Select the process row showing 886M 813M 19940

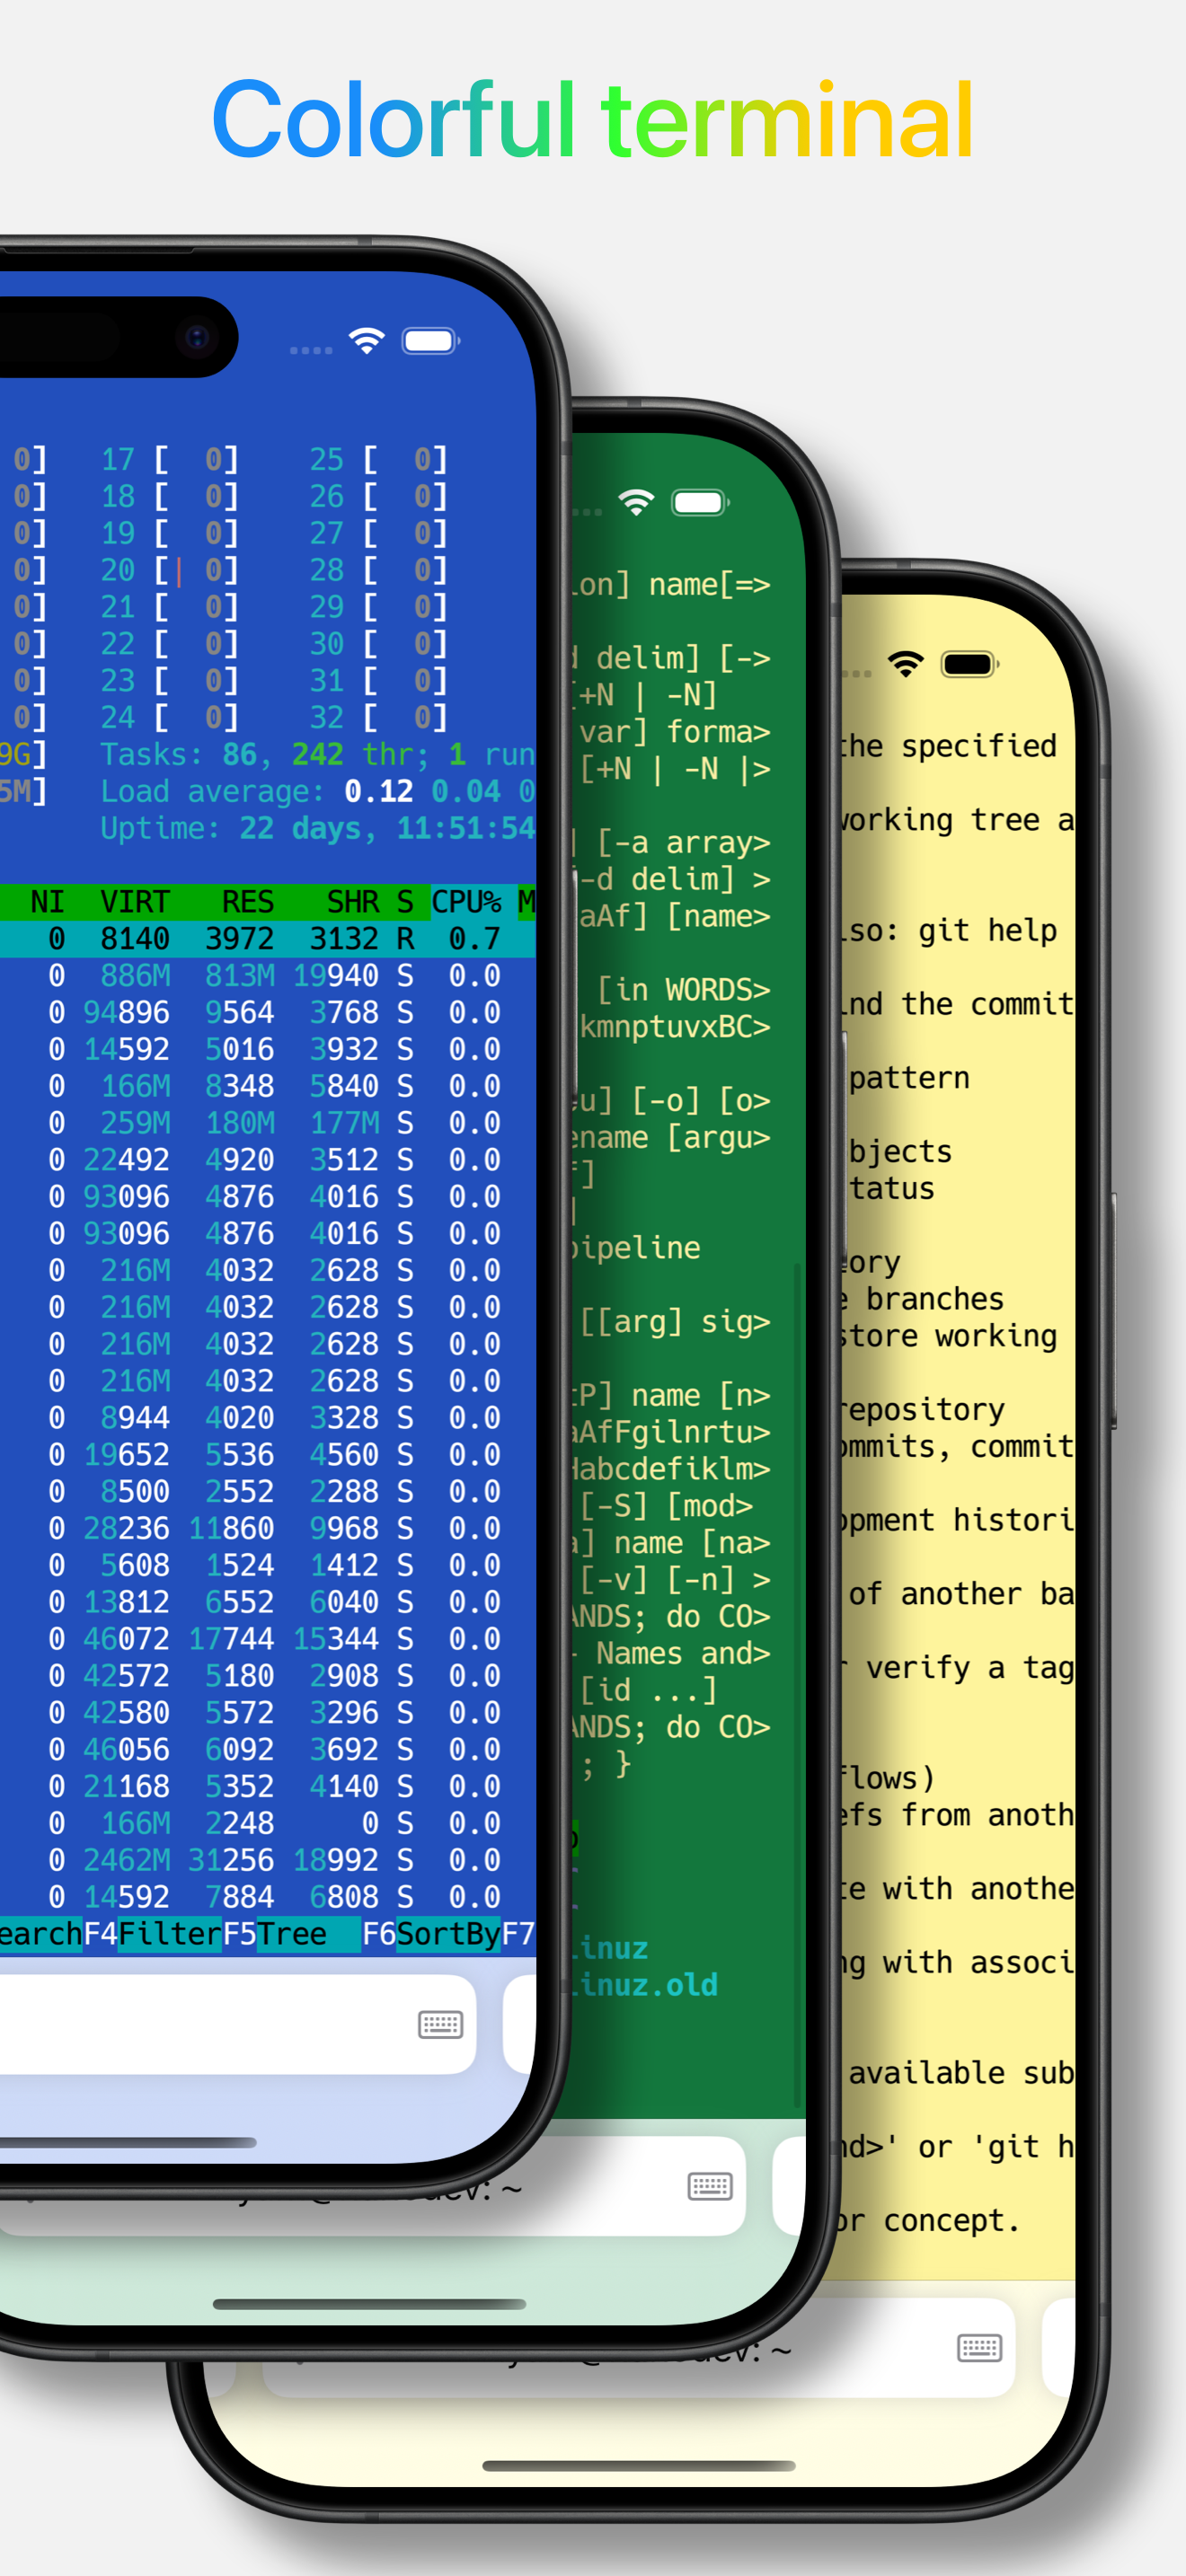point(268,976)
